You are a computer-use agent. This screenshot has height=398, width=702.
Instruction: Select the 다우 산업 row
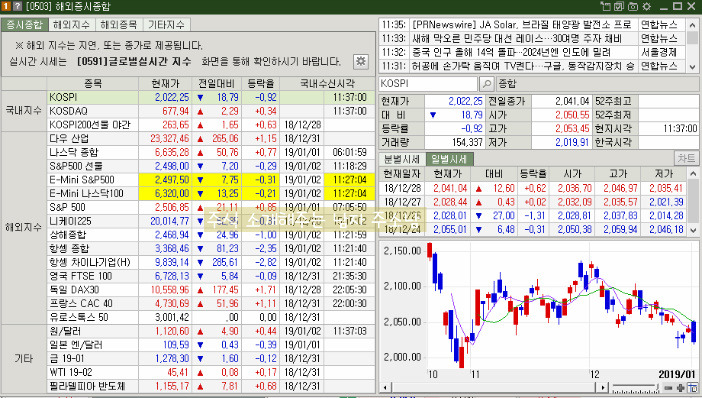tap(210, 138)
